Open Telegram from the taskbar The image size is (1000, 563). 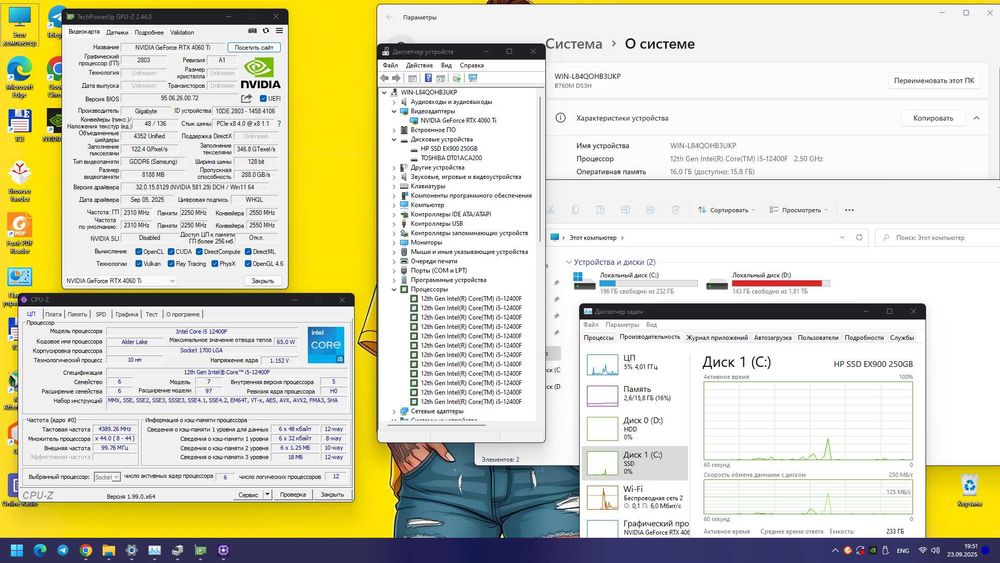[x=62, y=550]
